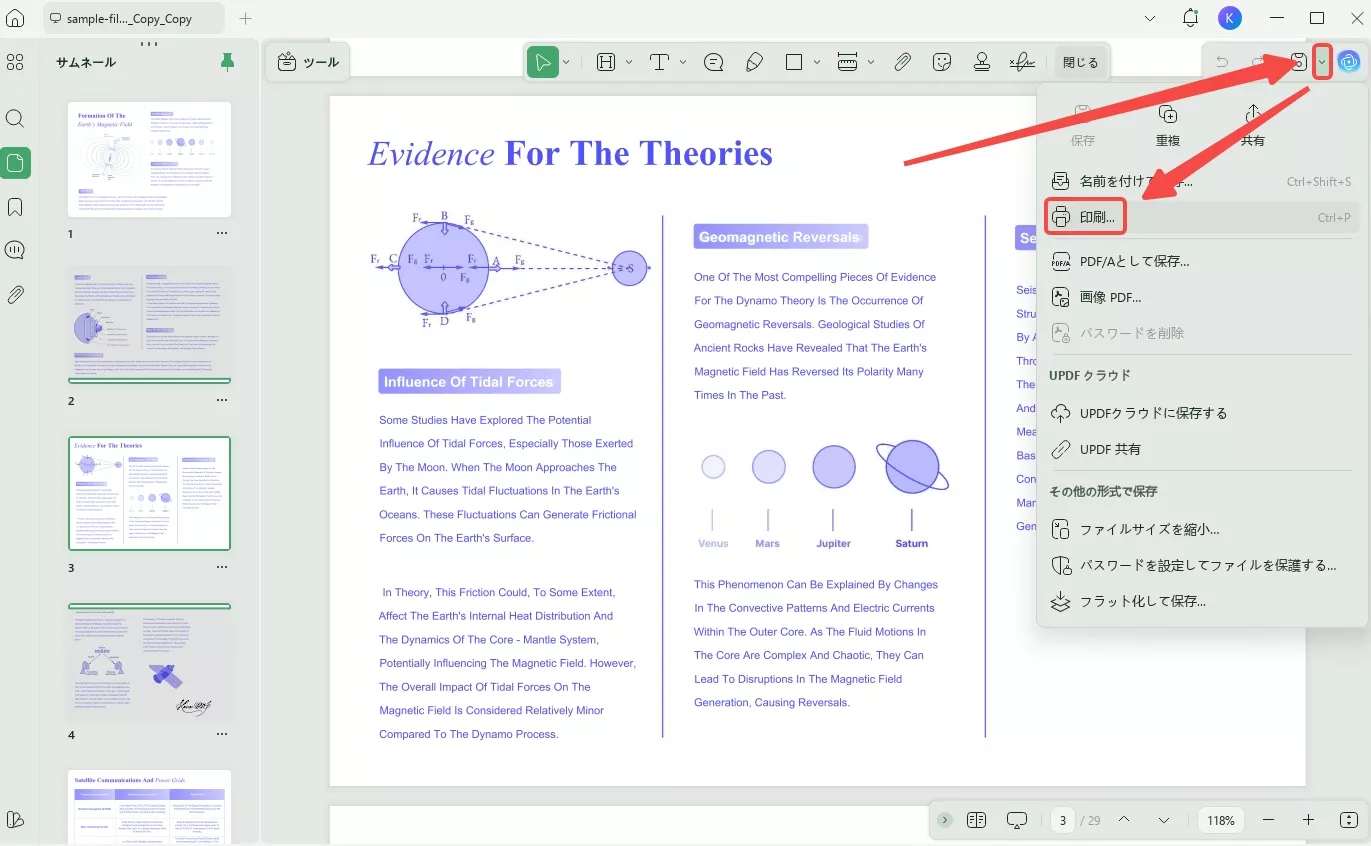Click the save disk icon in toolbar

coord(1298,62)
